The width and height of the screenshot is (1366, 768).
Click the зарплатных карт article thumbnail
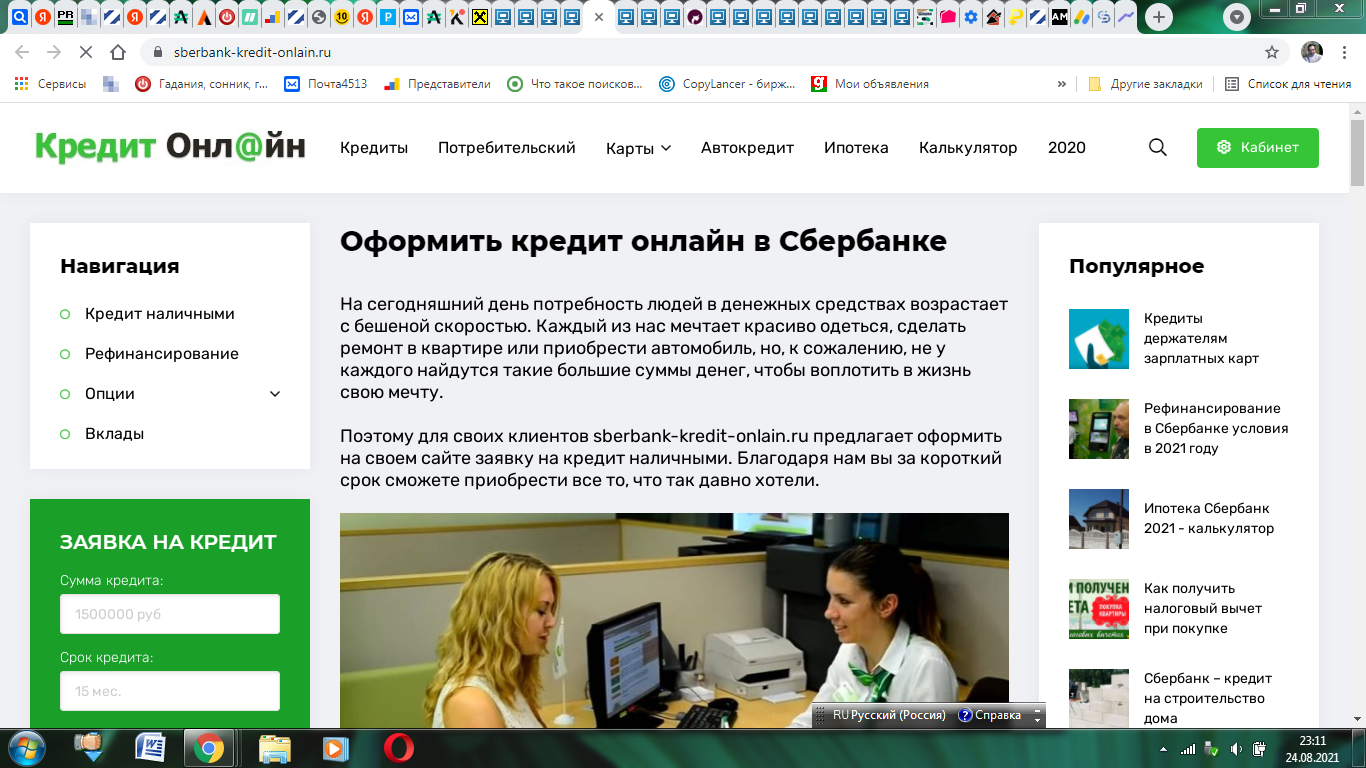[1099, 339]
